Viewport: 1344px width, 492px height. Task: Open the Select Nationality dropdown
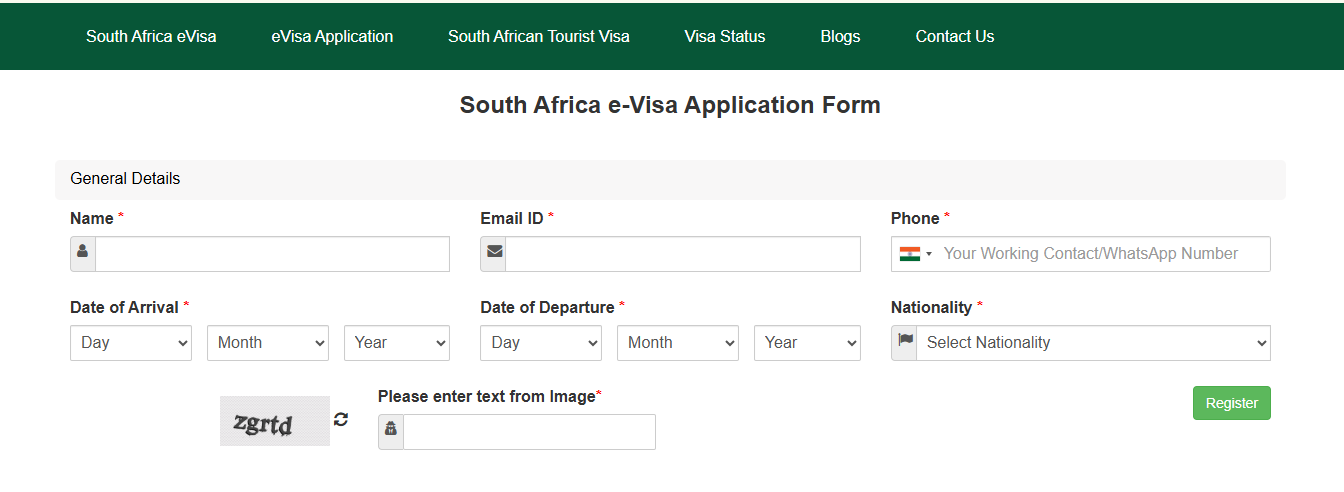click(1093, 343)
